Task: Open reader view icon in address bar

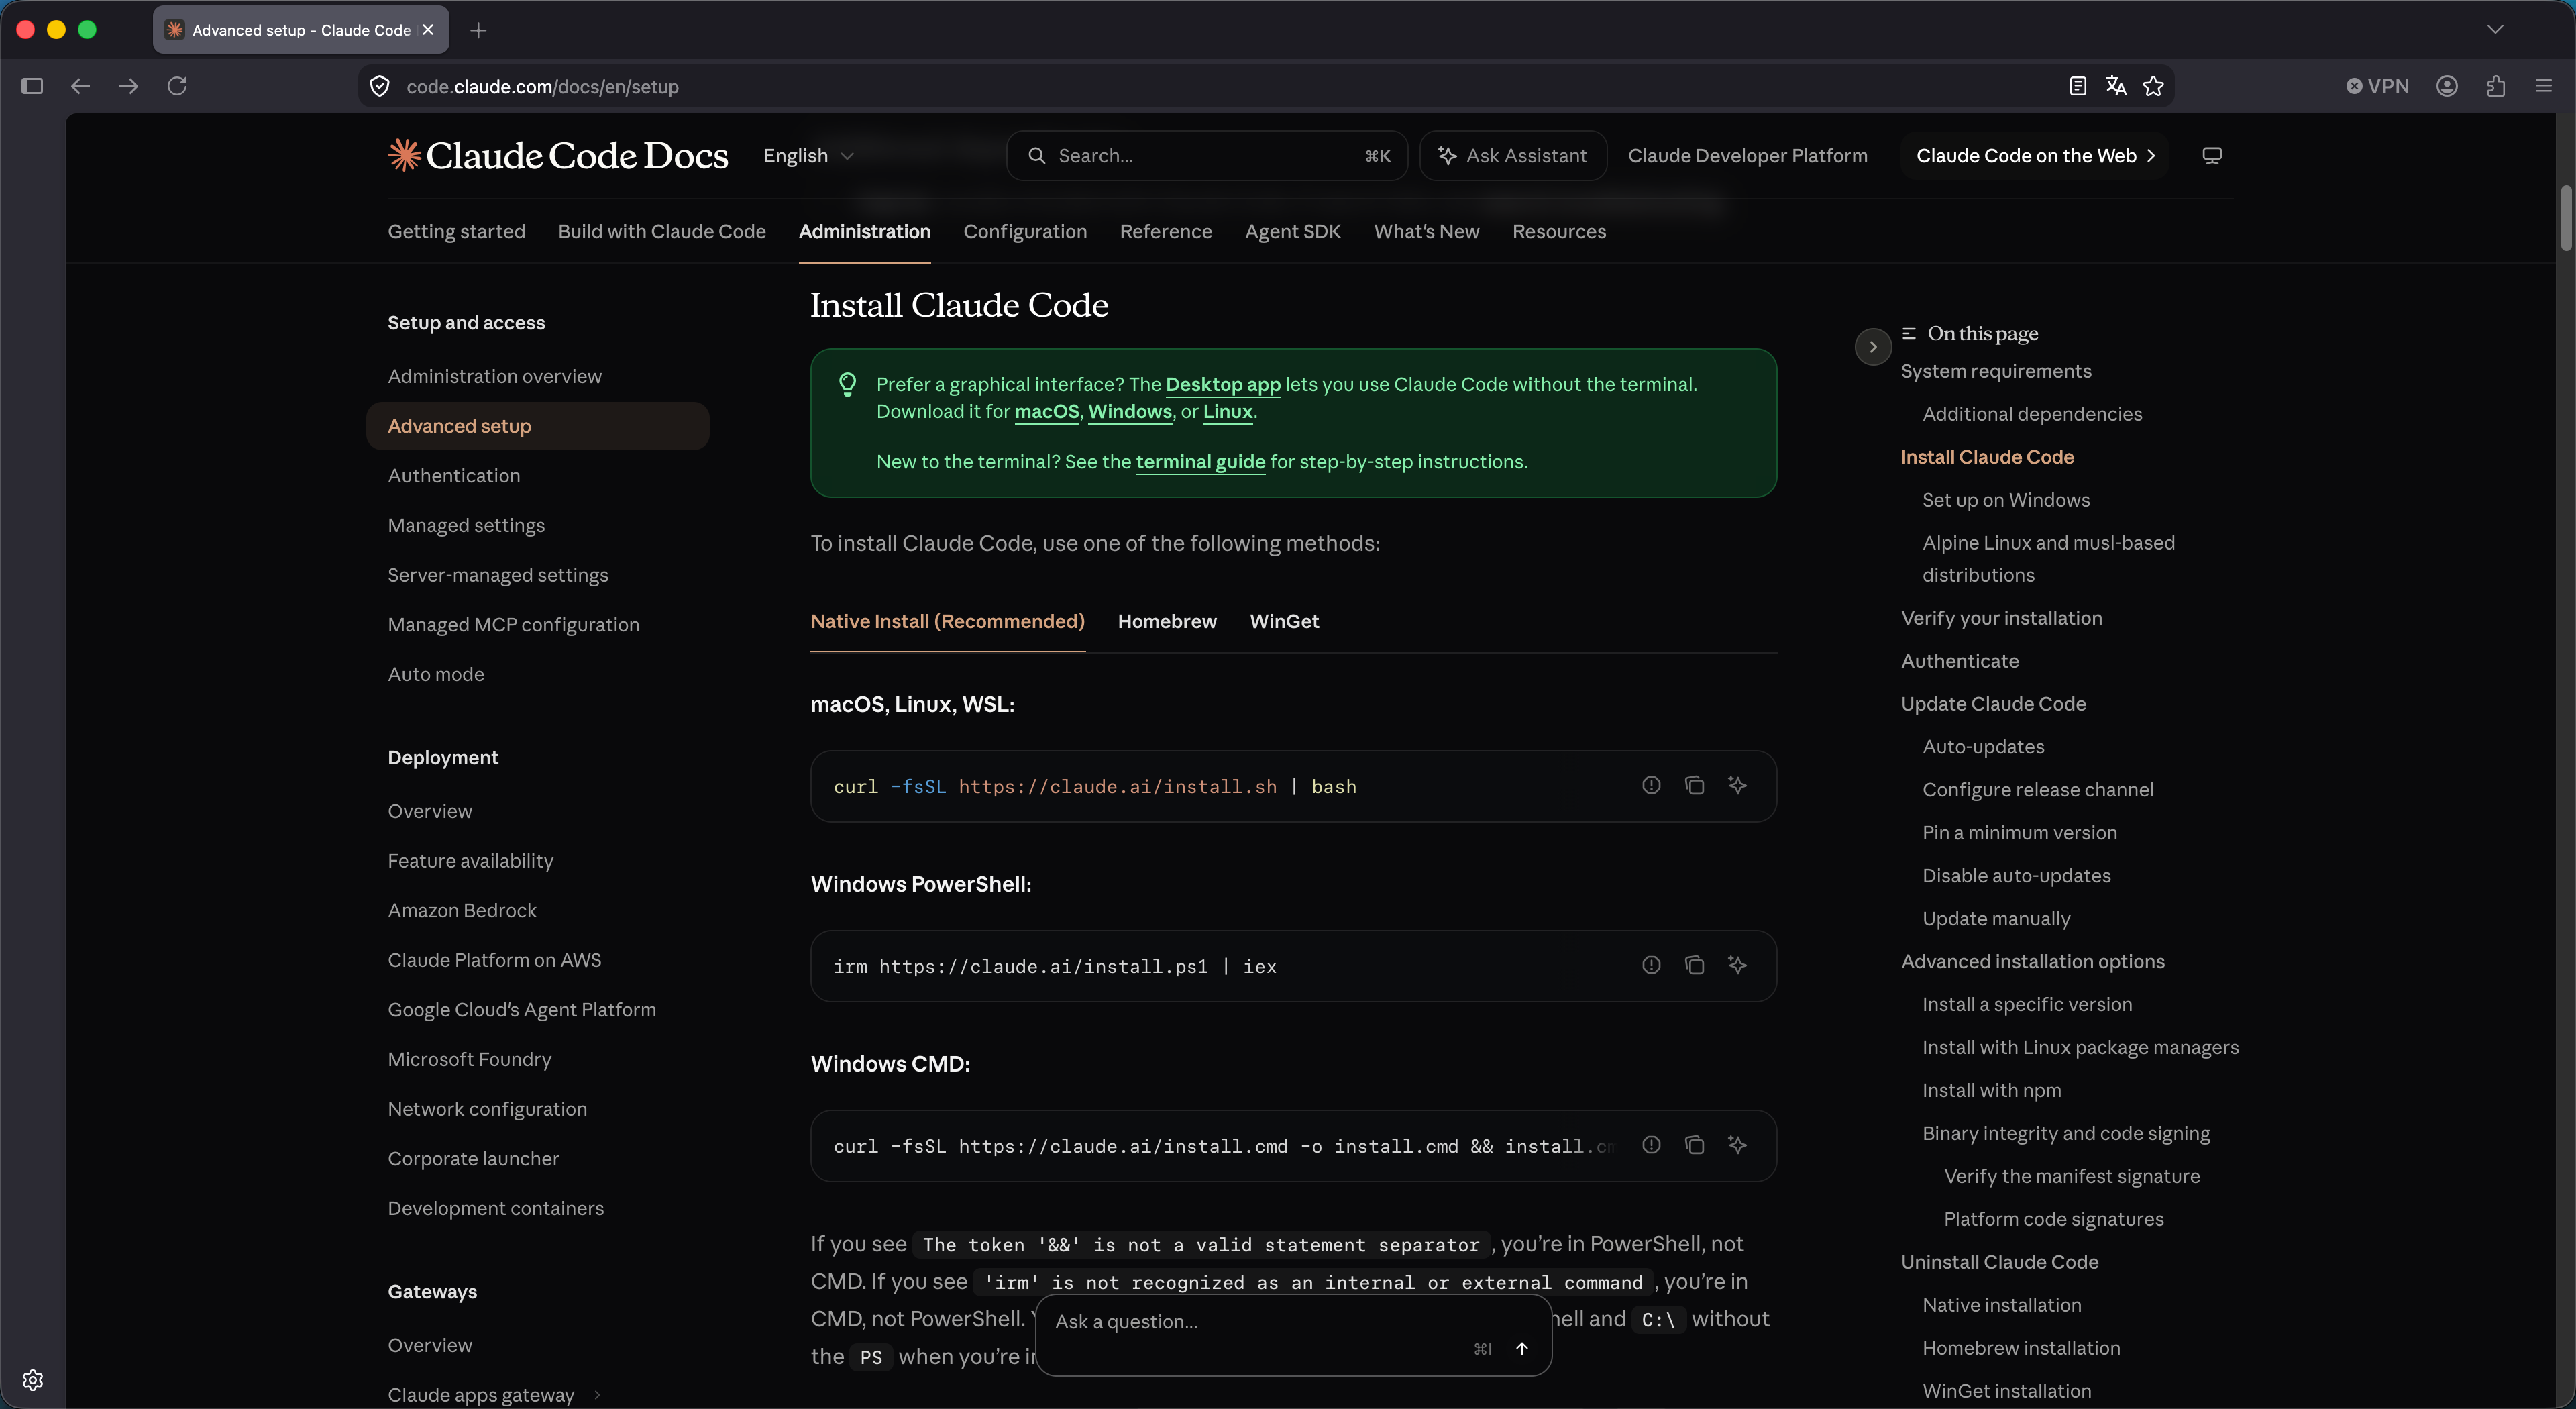Action: click(2077, 86)
